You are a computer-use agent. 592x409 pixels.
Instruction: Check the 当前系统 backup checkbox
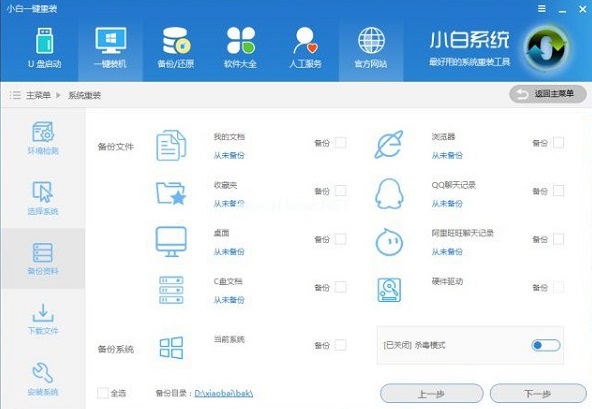(341, 345)
